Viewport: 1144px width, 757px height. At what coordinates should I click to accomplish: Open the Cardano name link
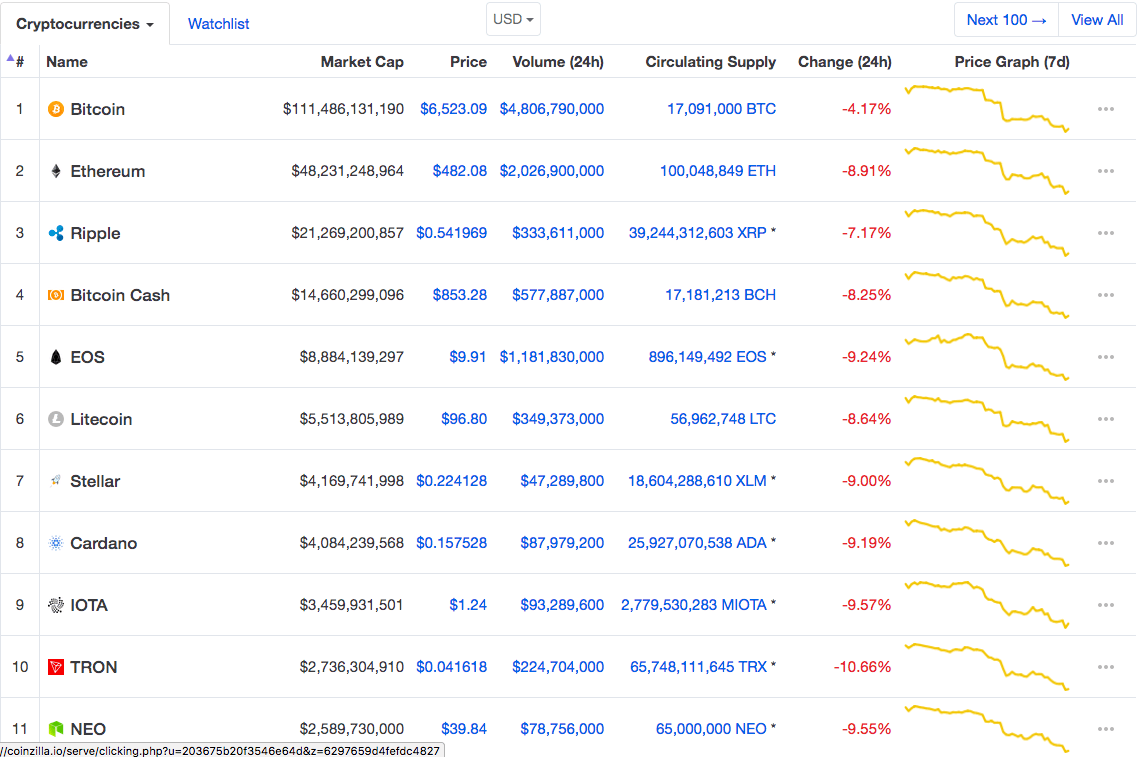point(103,543)
